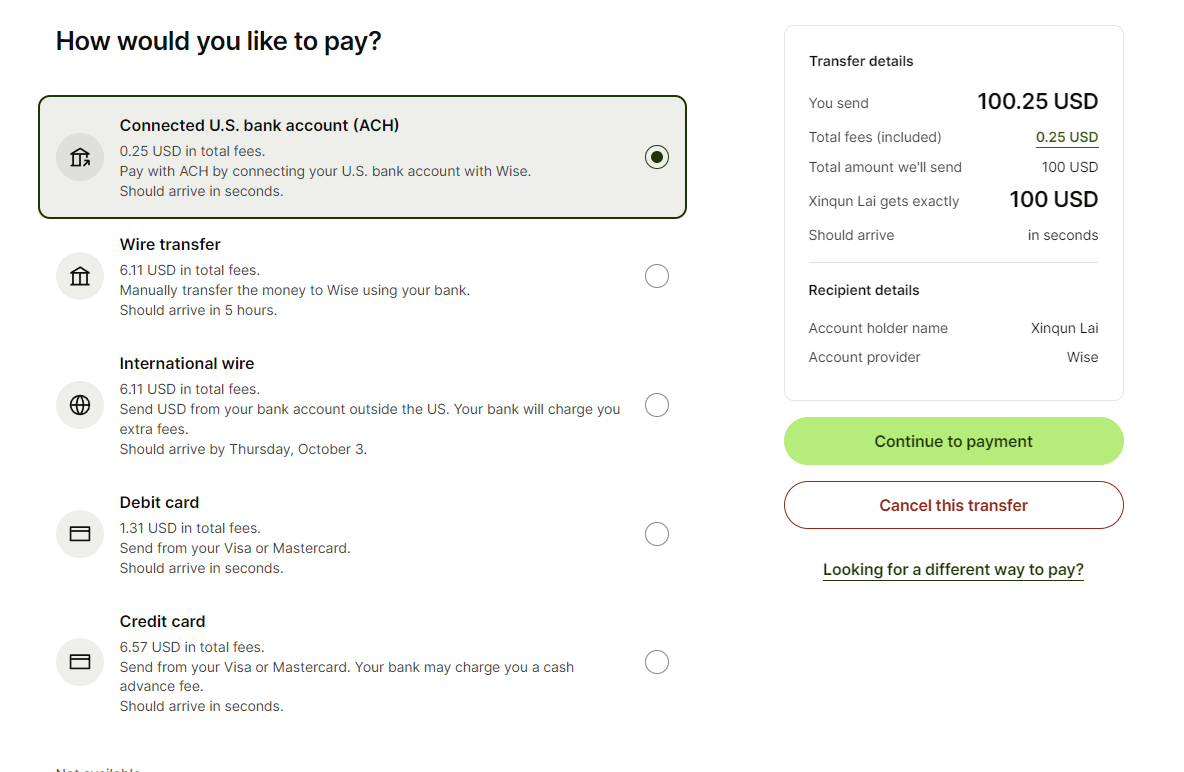1184x772 pixels.
Task: Click the 100.25 USD send amount
Action: pyautogui.click(x=1037, y=102)
